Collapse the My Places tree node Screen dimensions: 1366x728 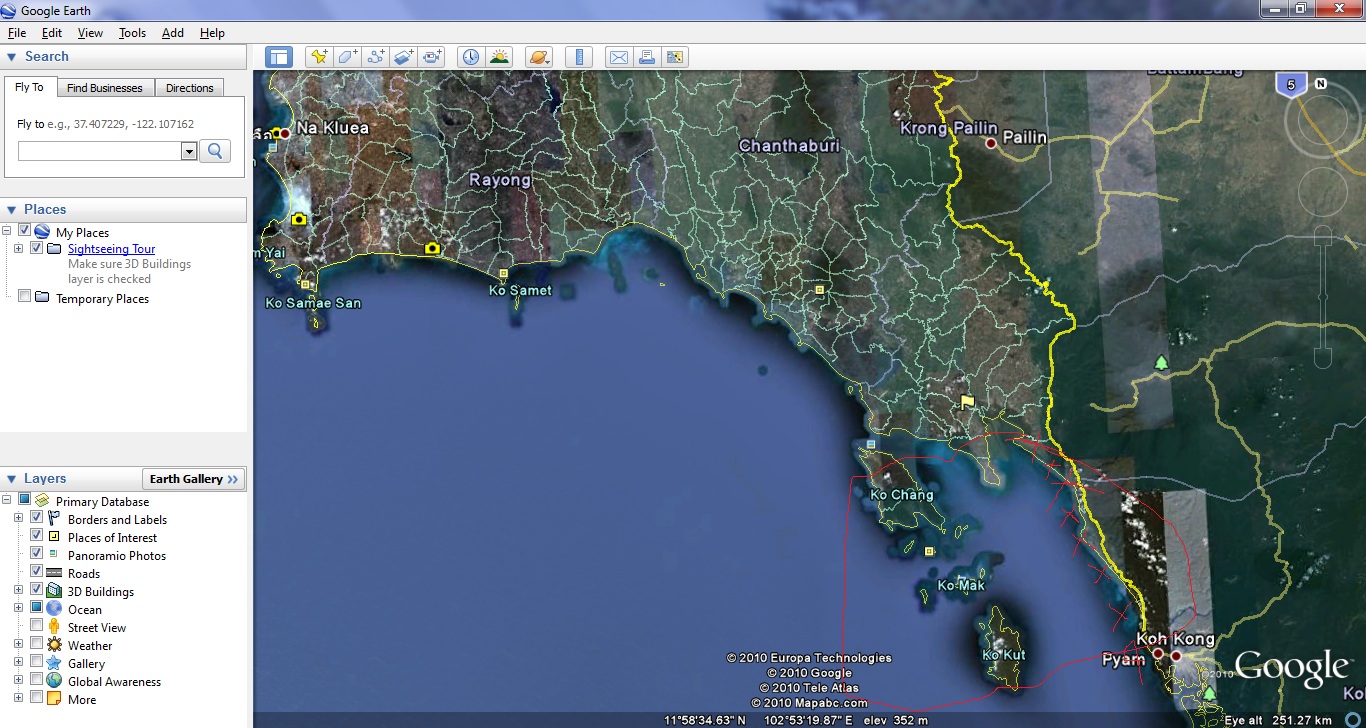[7, 231]
